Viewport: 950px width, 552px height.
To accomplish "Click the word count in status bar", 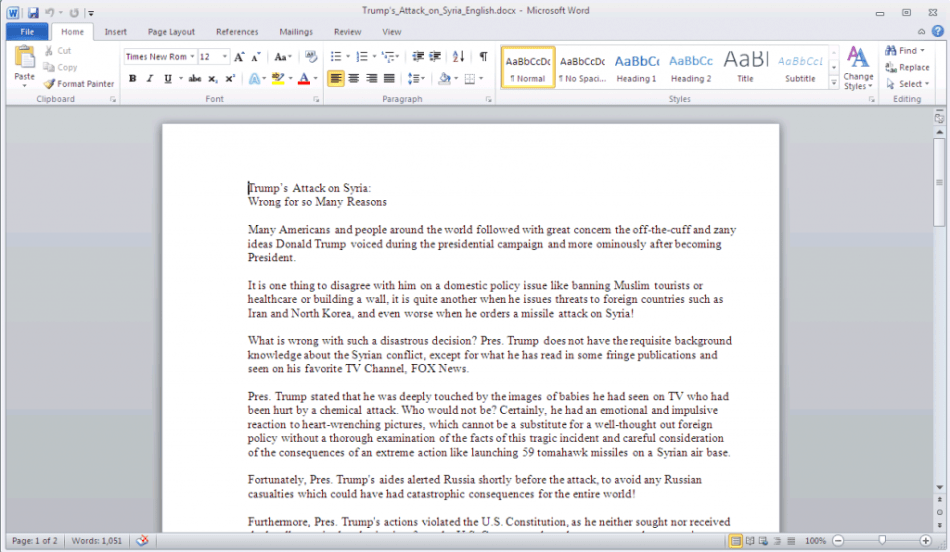I will (x=98, y=541).
